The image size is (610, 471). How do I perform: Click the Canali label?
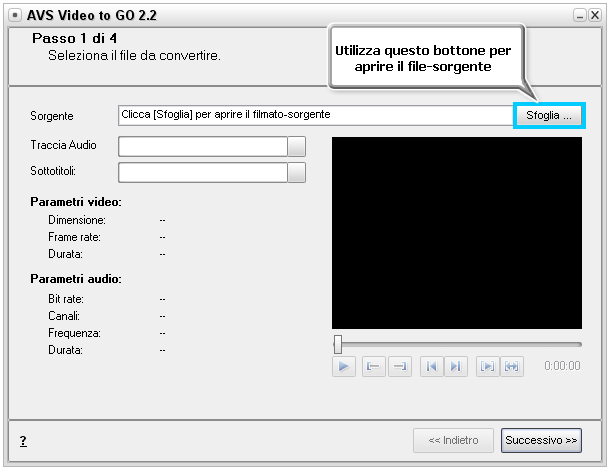click(64, 316)
